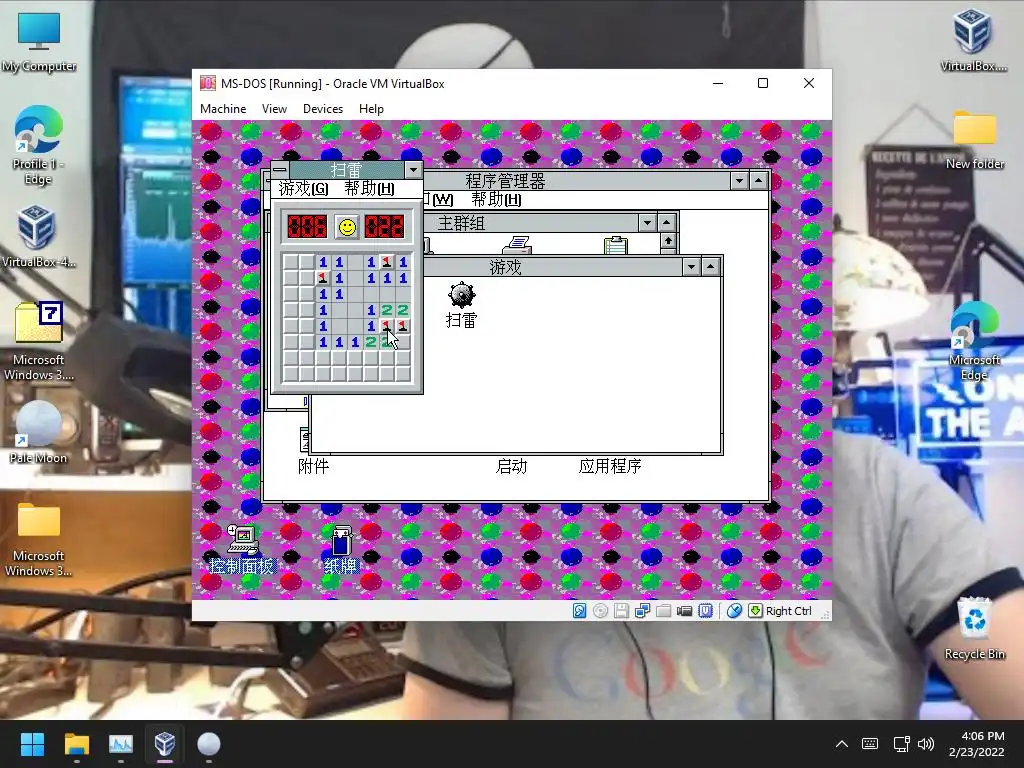Open the Minesweeper window's system control menu box
This screenshot has width=1024, height=768.
tap(280, 170)
